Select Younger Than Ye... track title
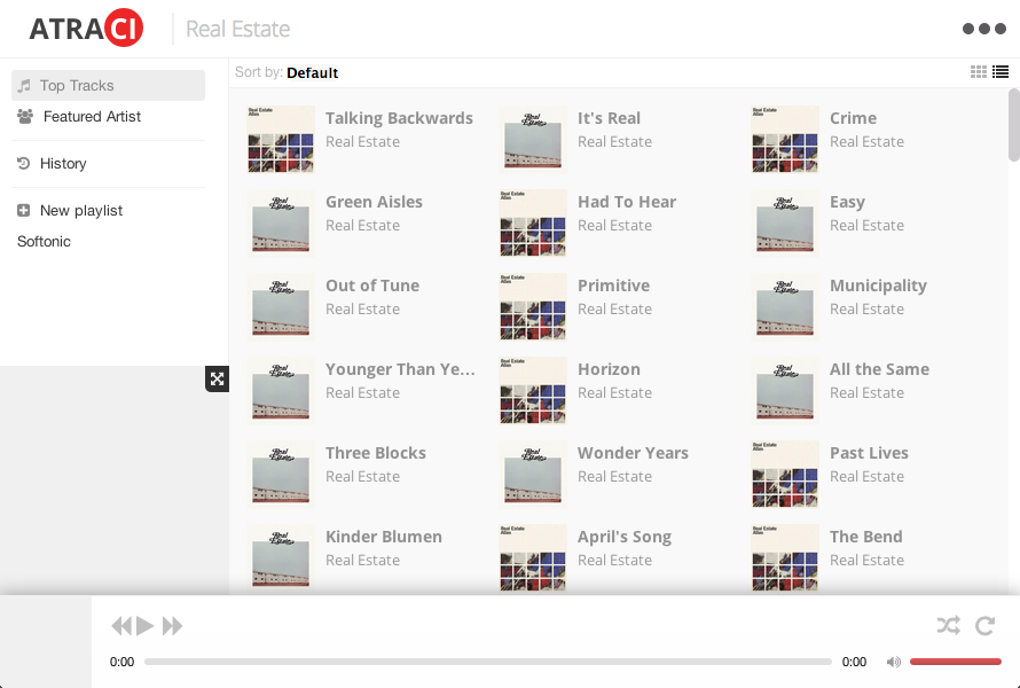This screenshot has height=688, width=1020. point(400,369)
